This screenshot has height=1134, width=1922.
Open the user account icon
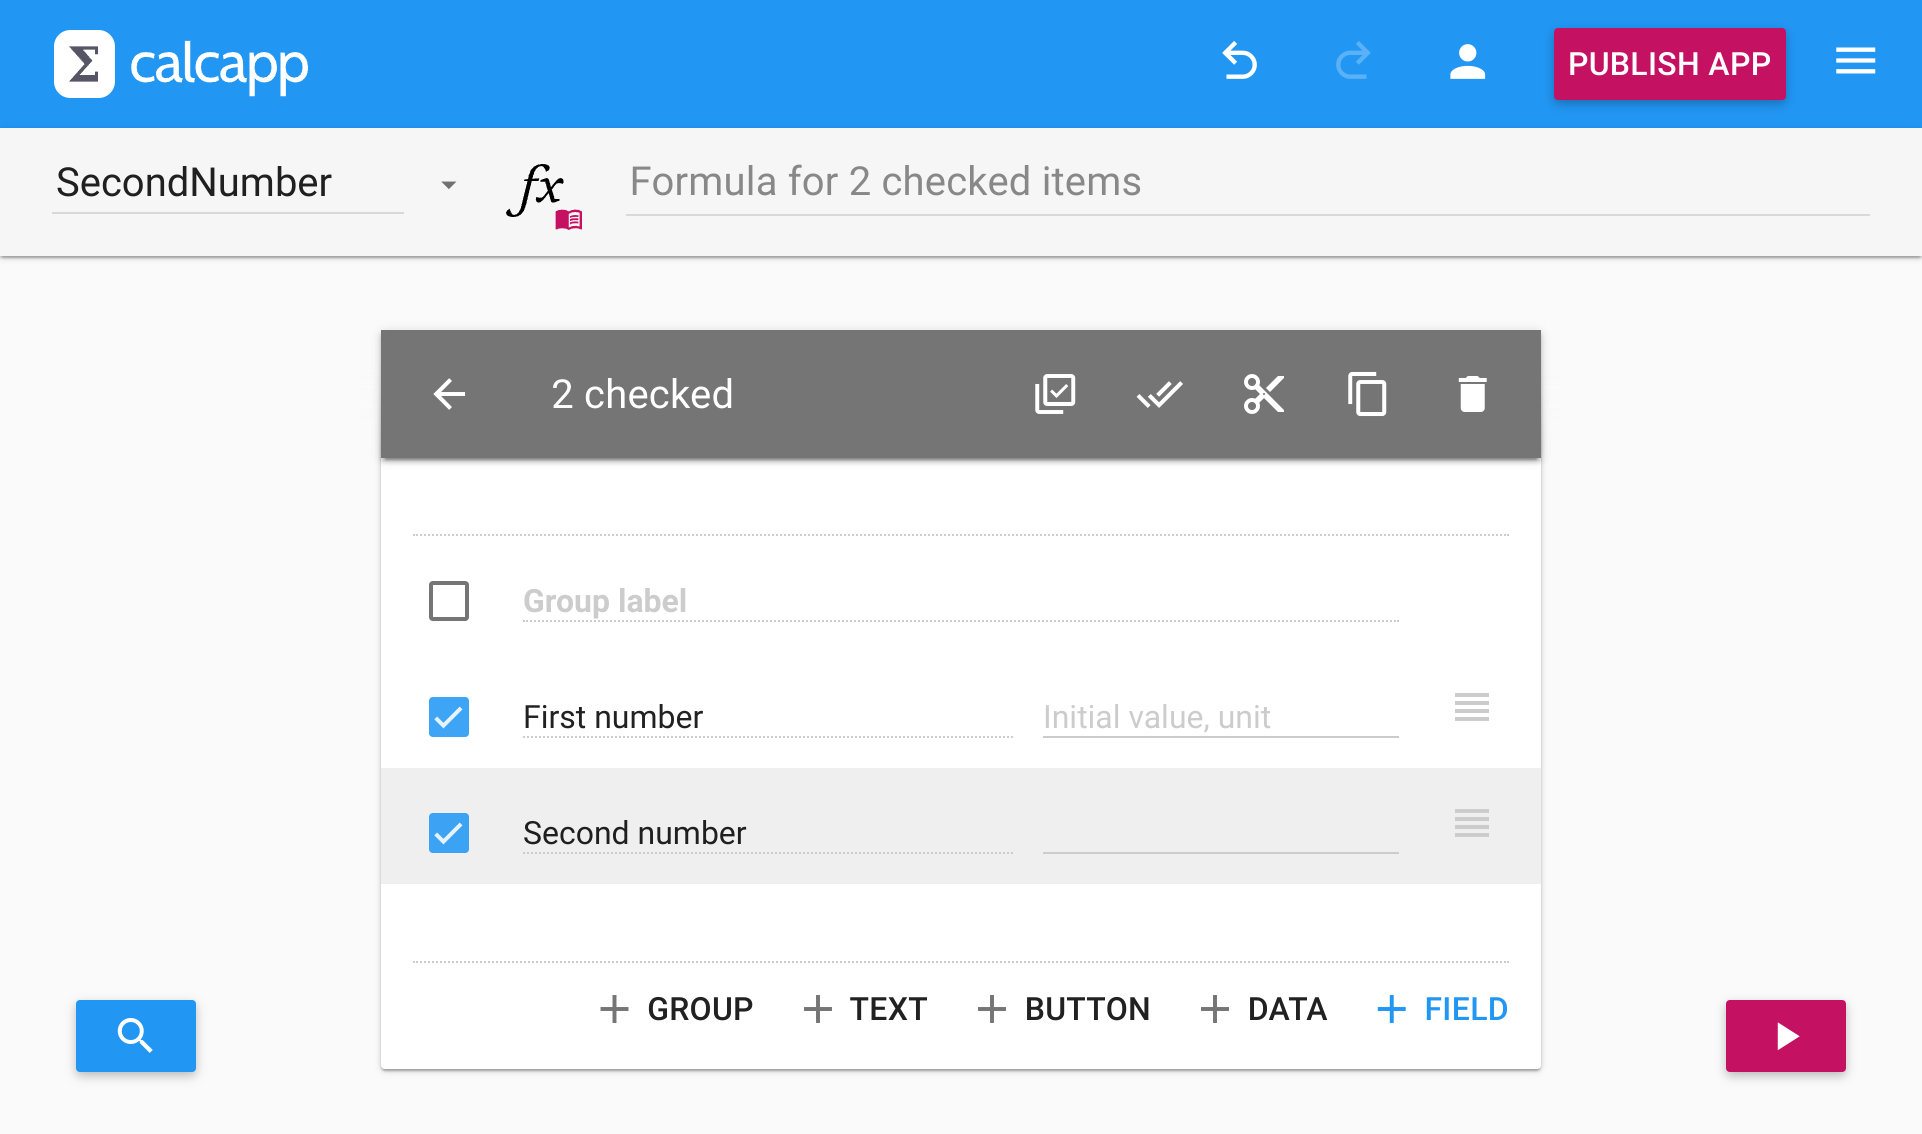click(x=1467, y=62)
